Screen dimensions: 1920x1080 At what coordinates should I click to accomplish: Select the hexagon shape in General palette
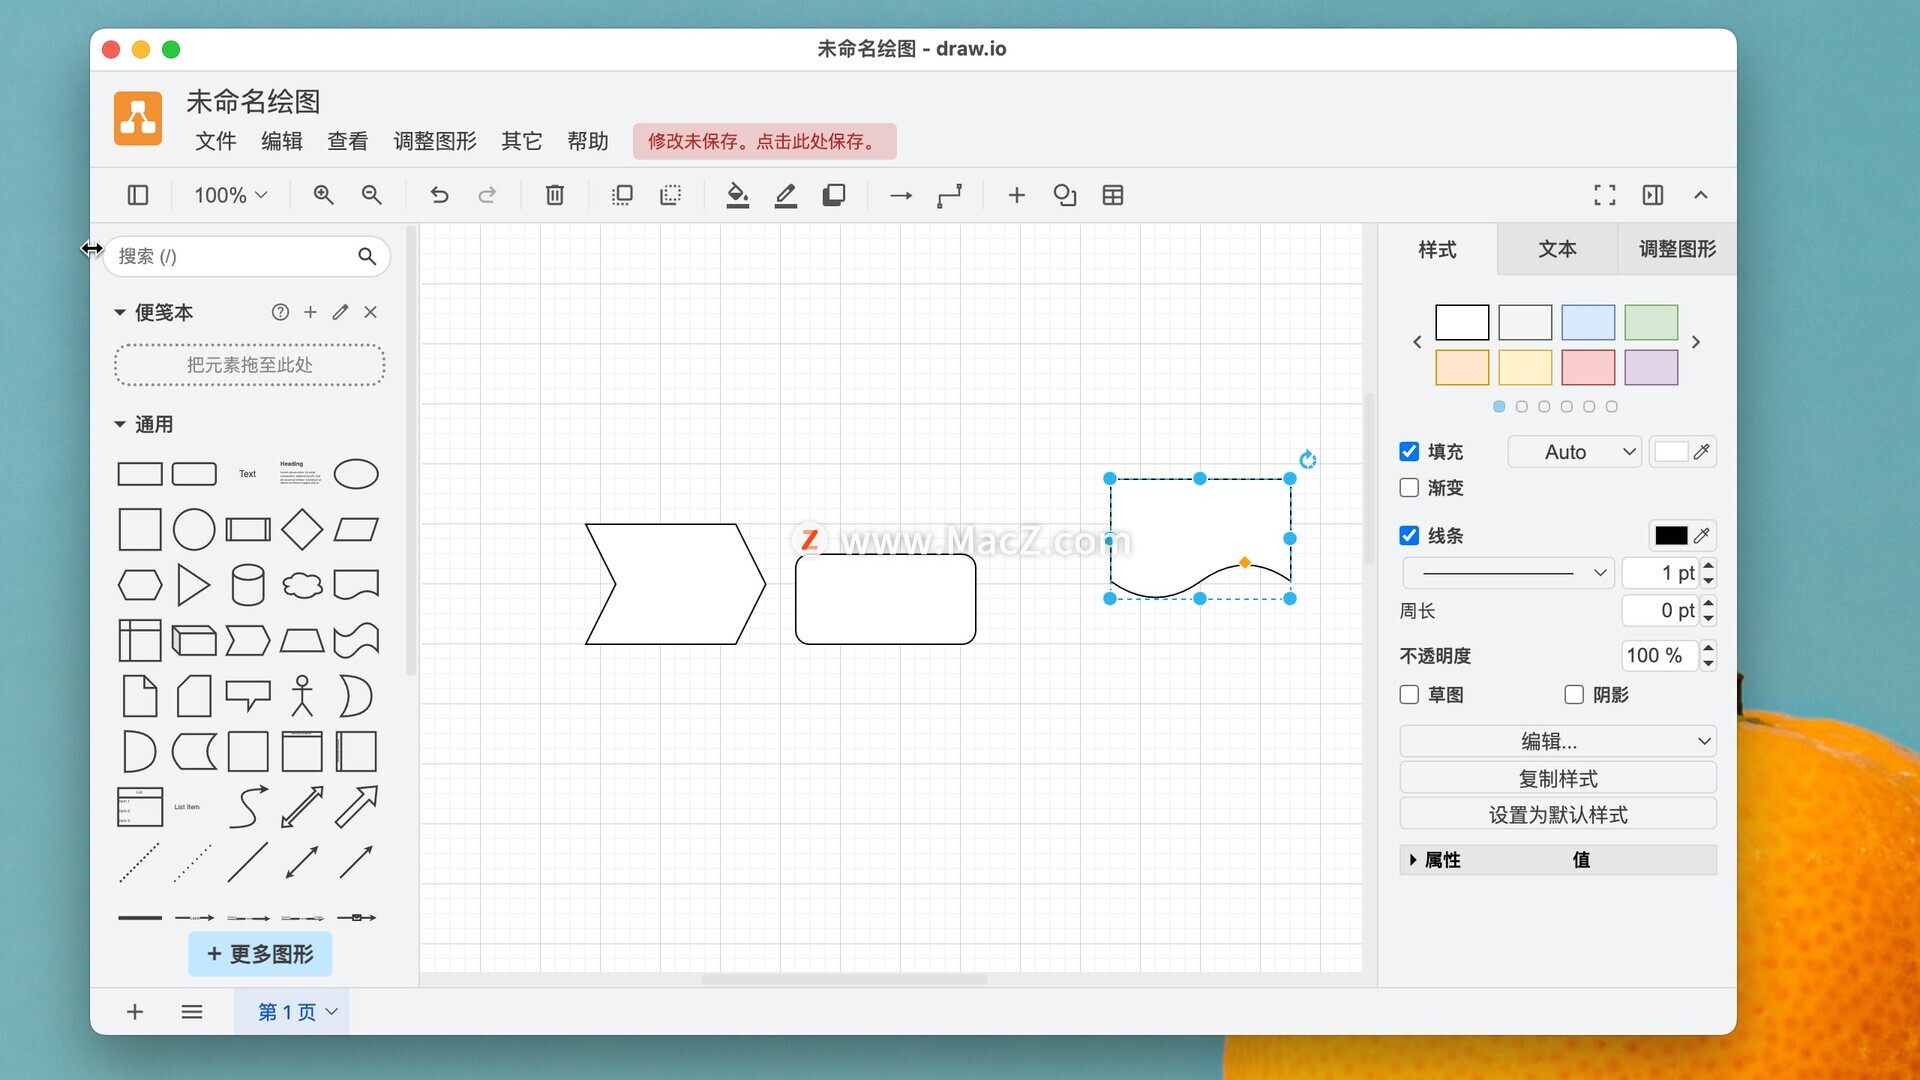[x=140, y=585]
